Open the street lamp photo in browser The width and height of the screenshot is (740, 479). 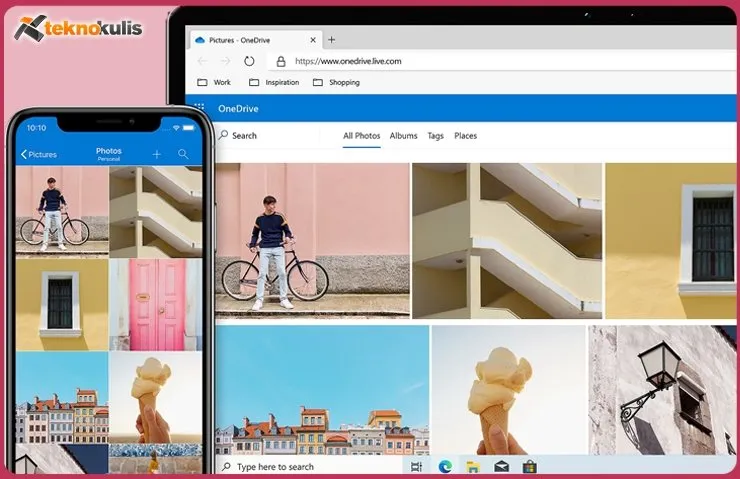coord(662,390)
